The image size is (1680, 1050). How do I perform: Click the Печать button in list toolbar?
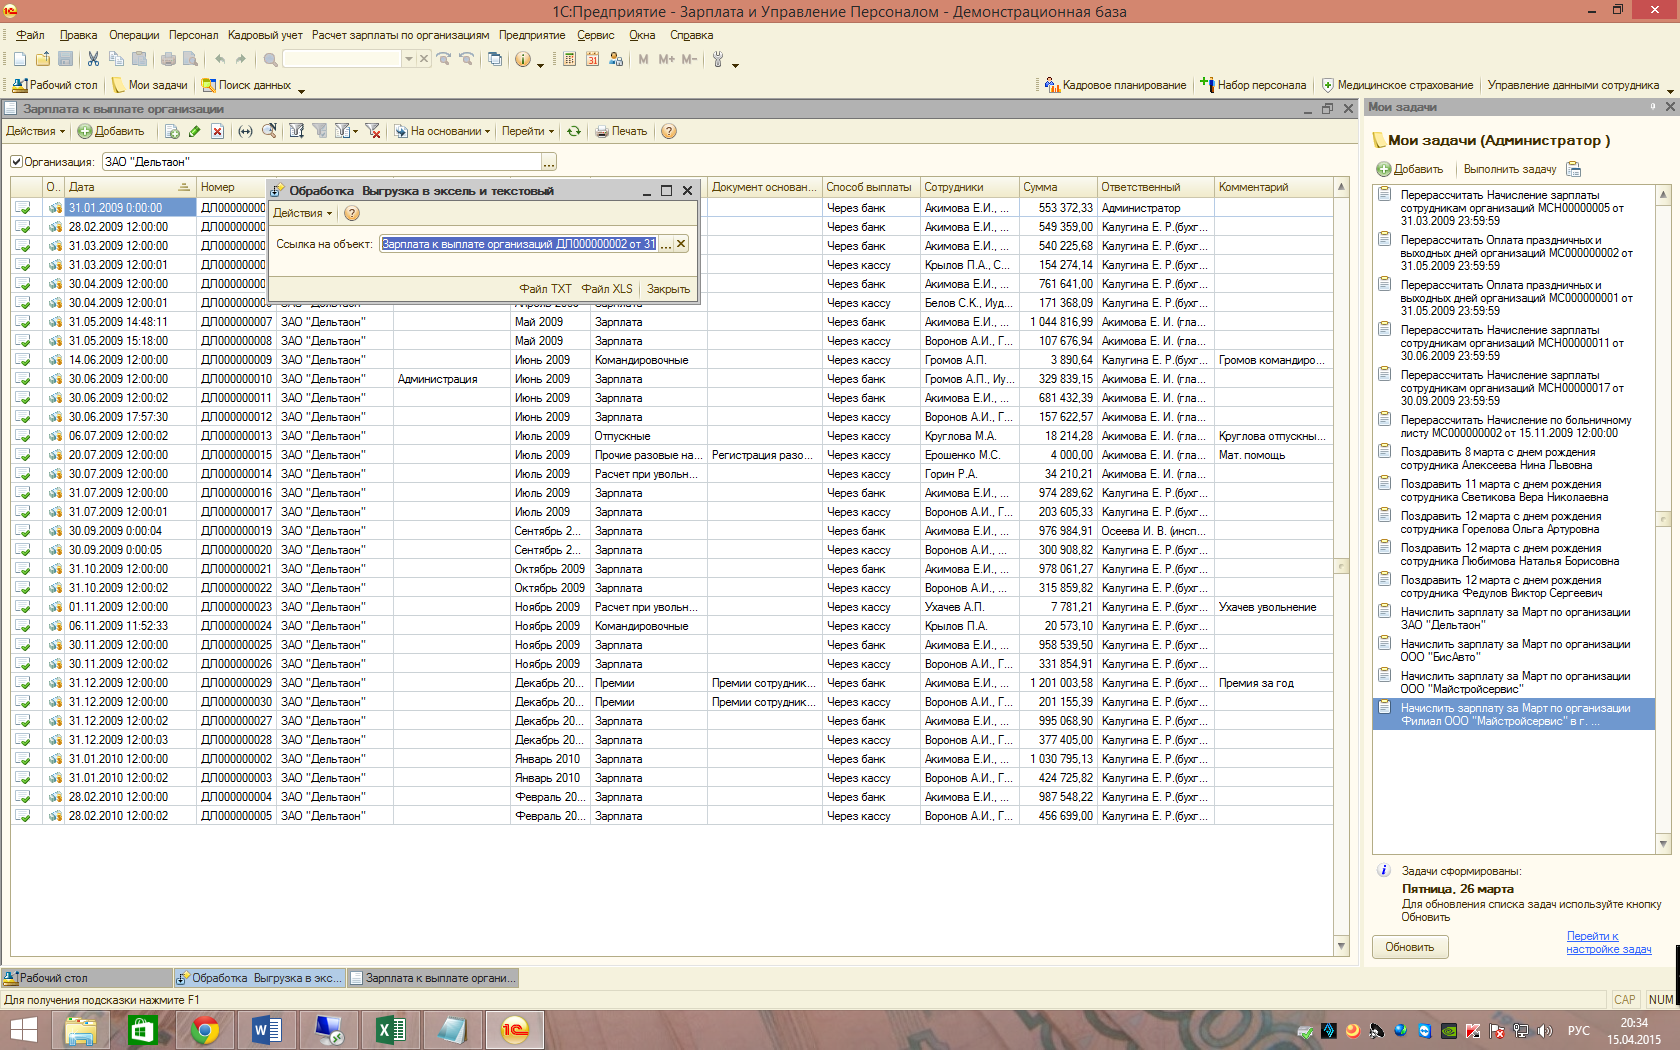pyautogui.click(x=621, y=131)
